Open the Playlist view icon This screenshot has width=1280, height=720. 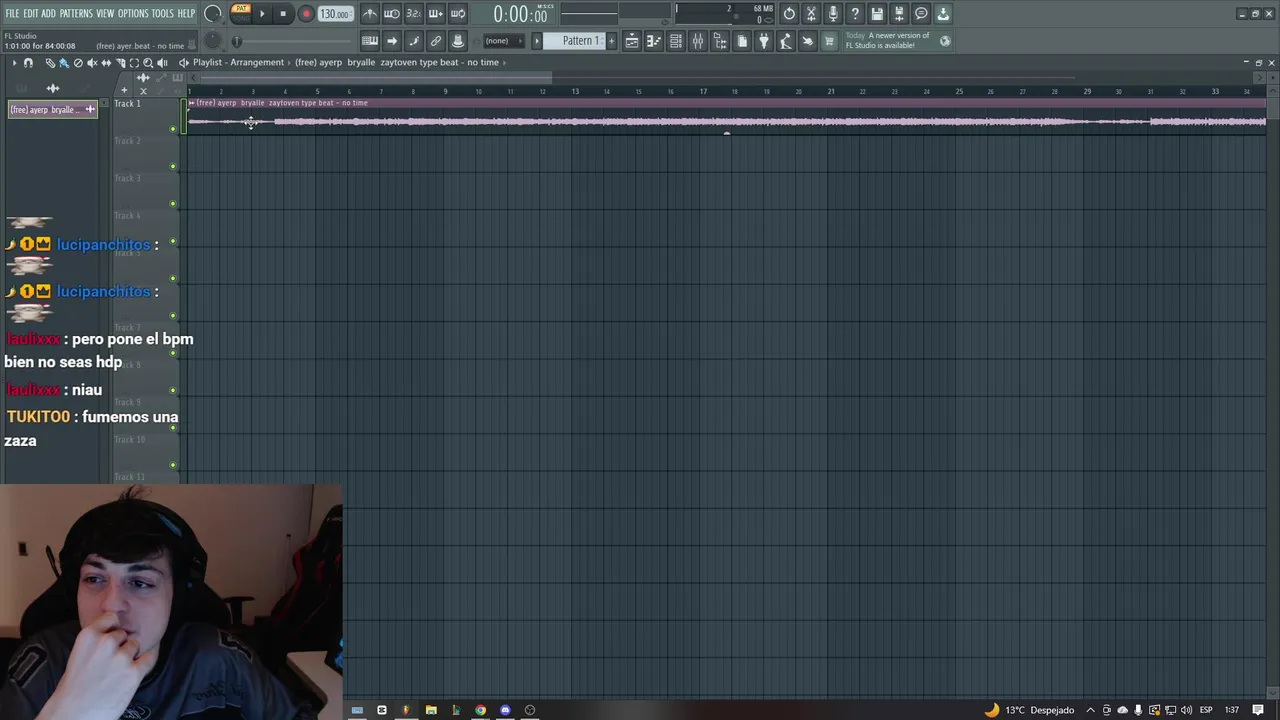pos(632,41)
